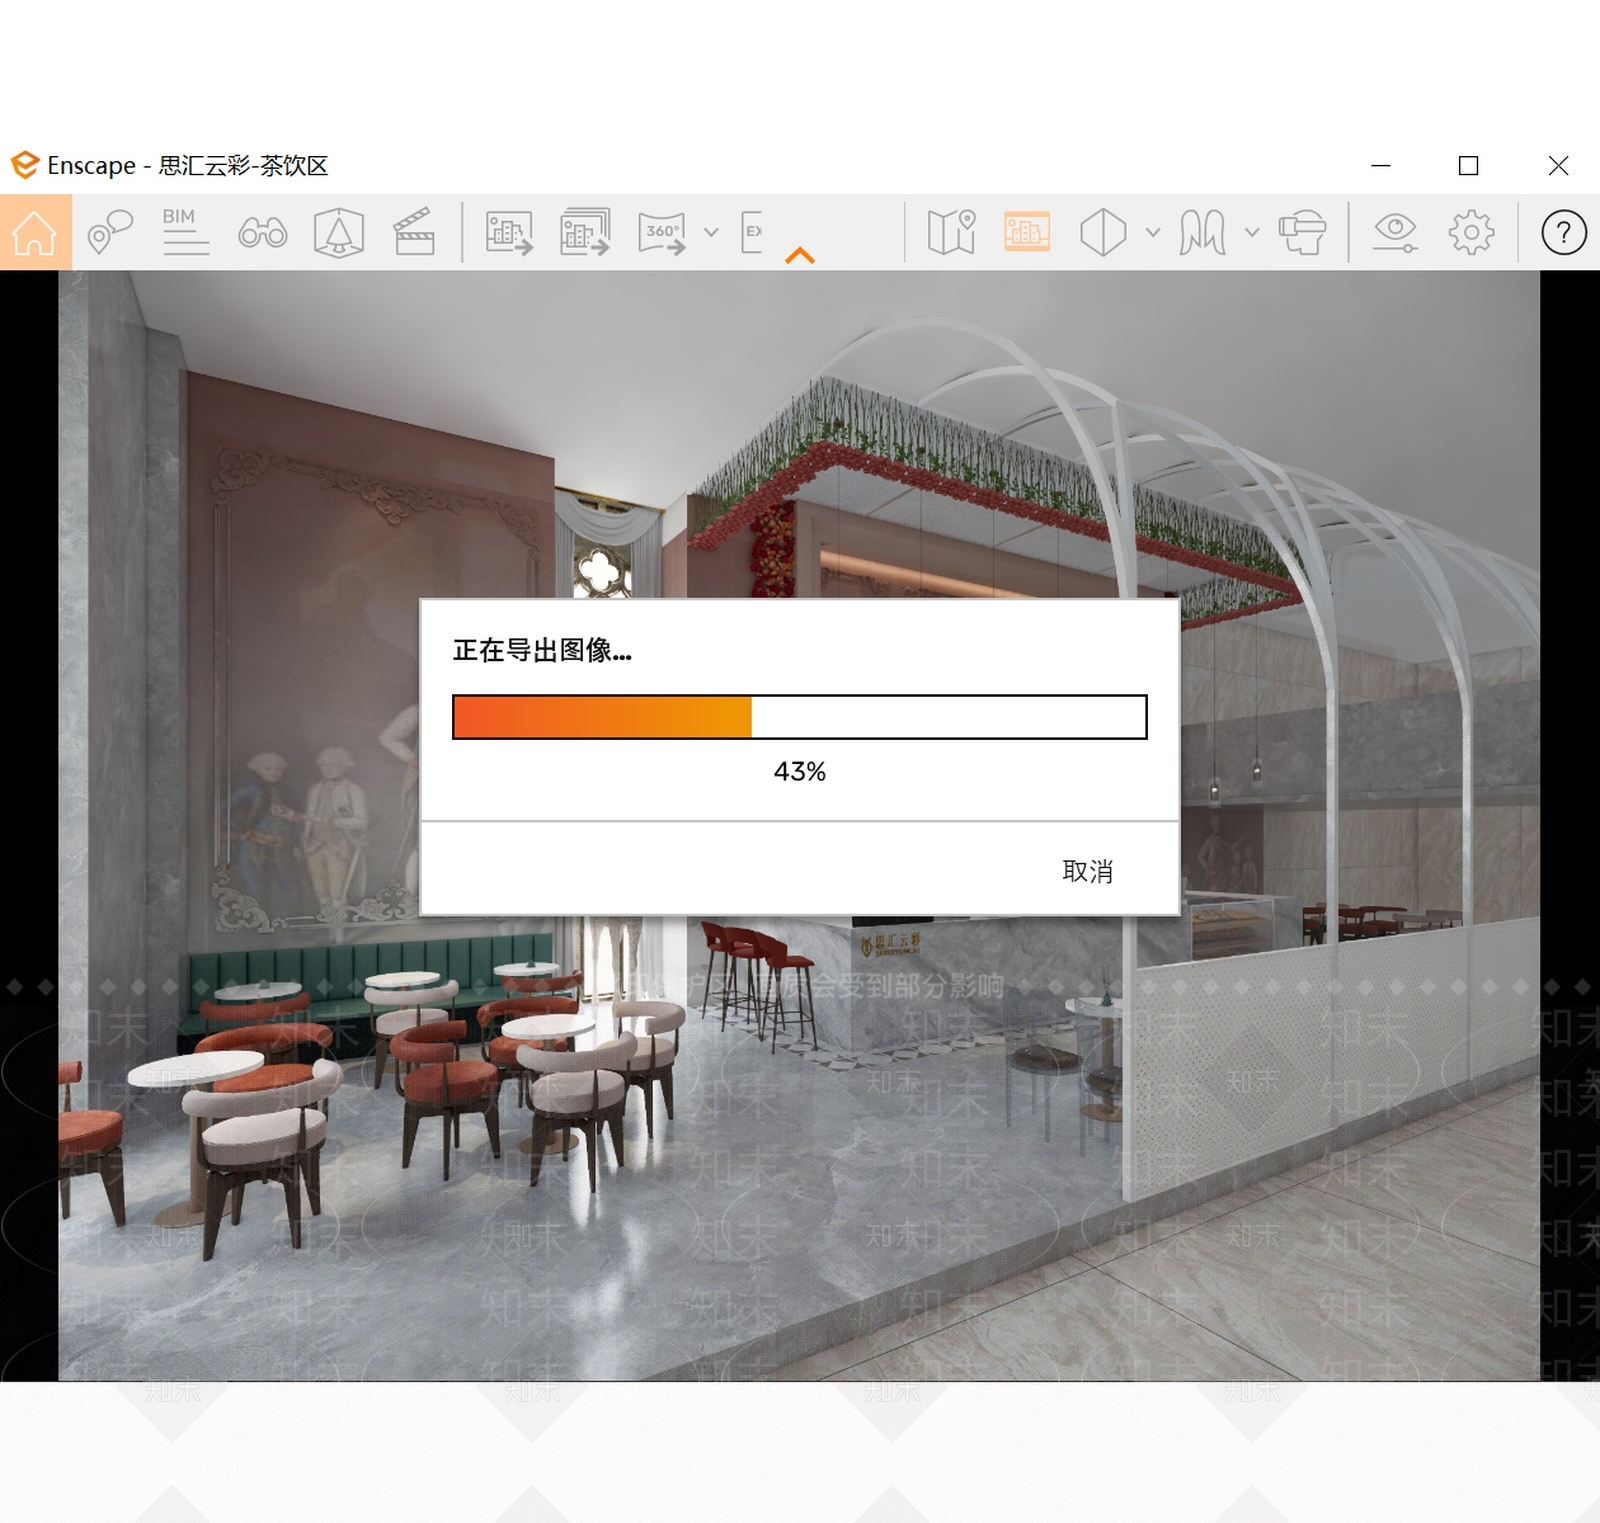The width and height of the screenshot is (1600, 1523).
Task: Click the batch rendering export icon
Action: point(585,232)
